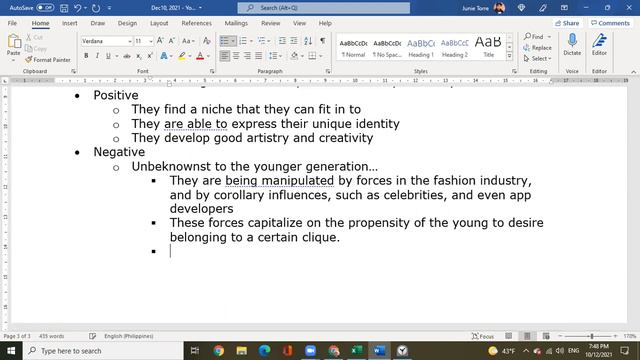The height and width of the screenshot is (360, 640).
Task: Align paragraph text to the right
Action: point(247,56)
